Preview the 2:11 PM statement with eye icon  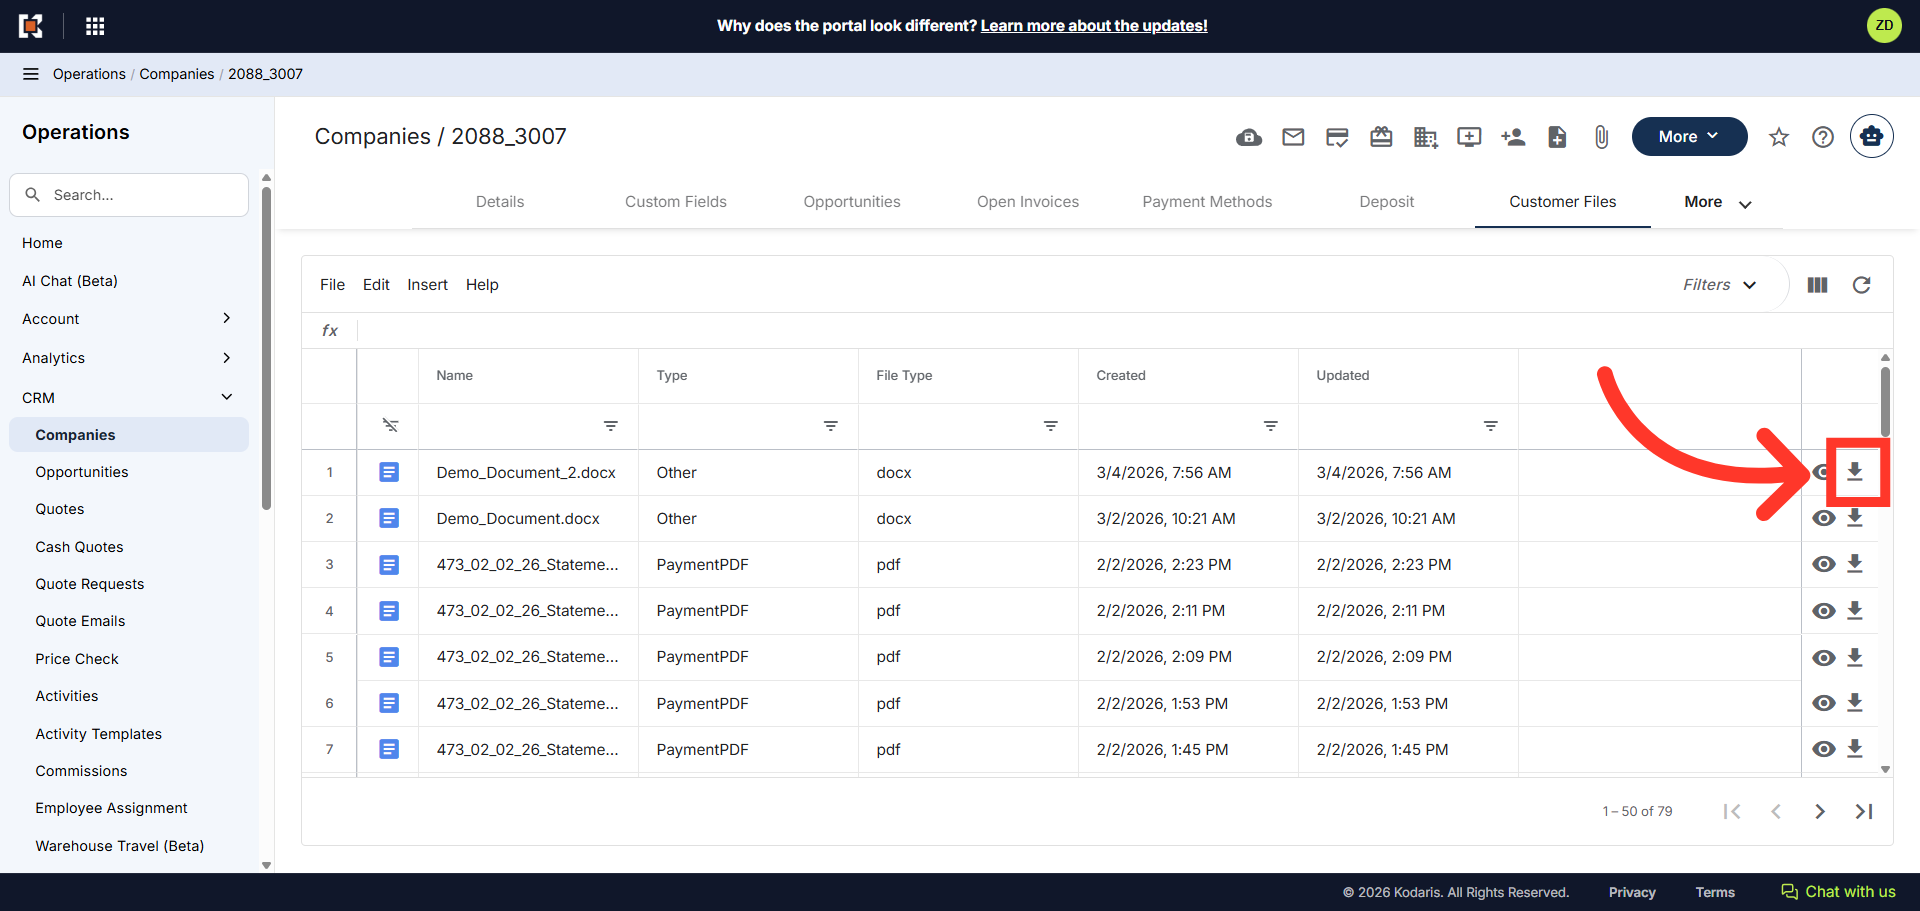1824,611
